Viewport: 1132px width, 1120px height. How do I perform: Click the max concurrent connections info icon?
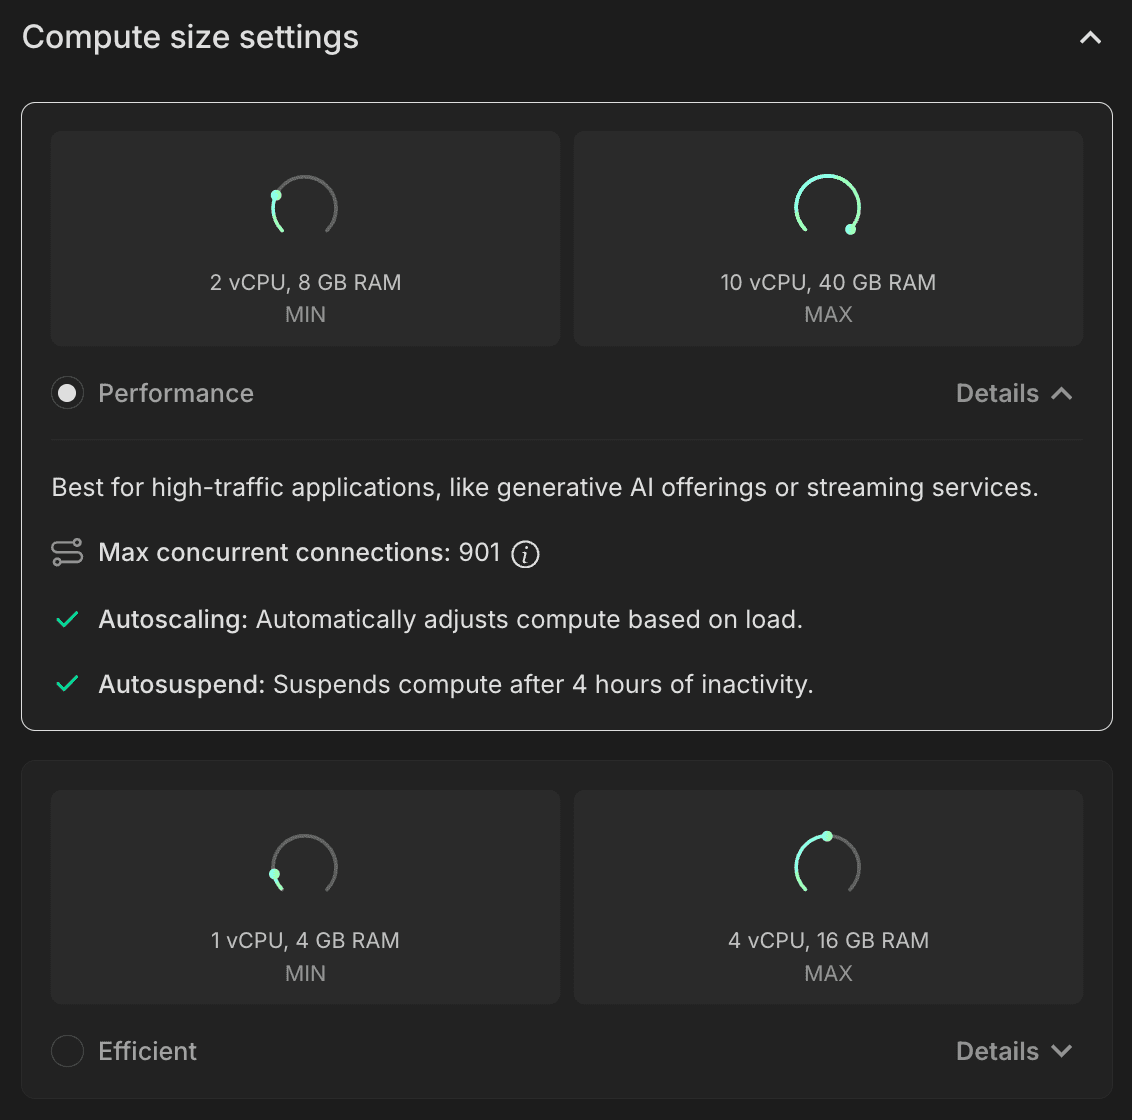[525, 553]
